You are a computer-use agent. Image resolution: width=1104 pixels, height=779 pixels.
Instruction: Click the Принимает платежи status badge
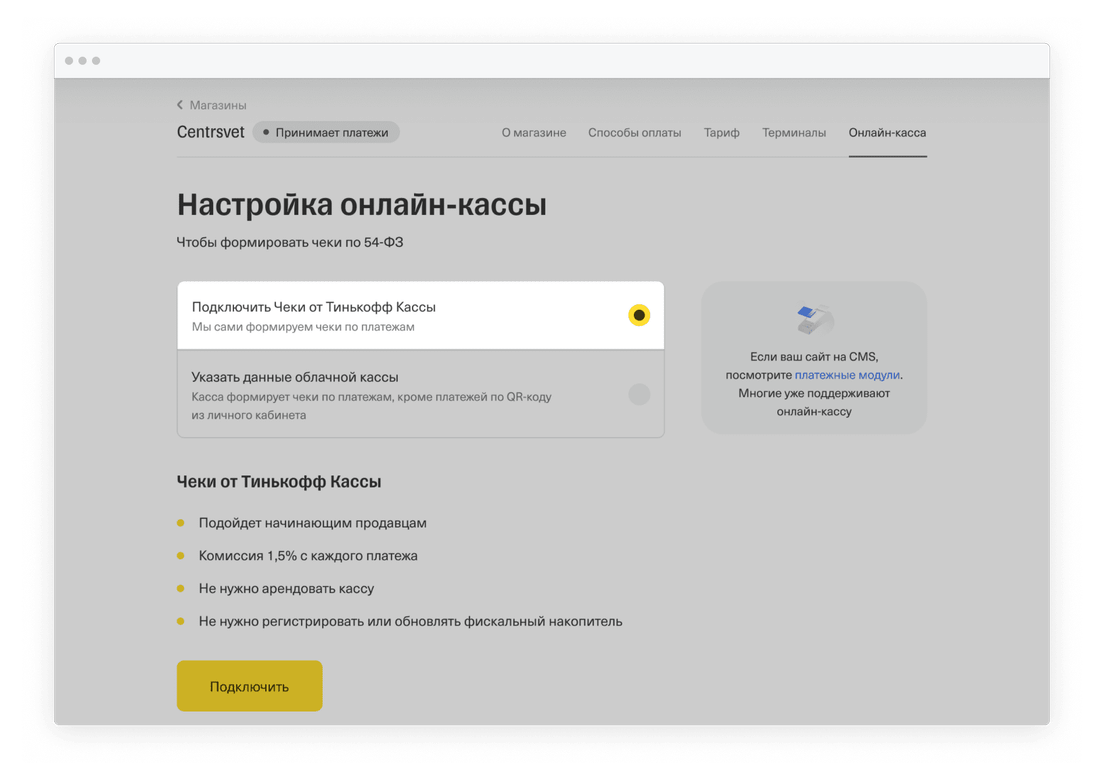click(326, 132)
